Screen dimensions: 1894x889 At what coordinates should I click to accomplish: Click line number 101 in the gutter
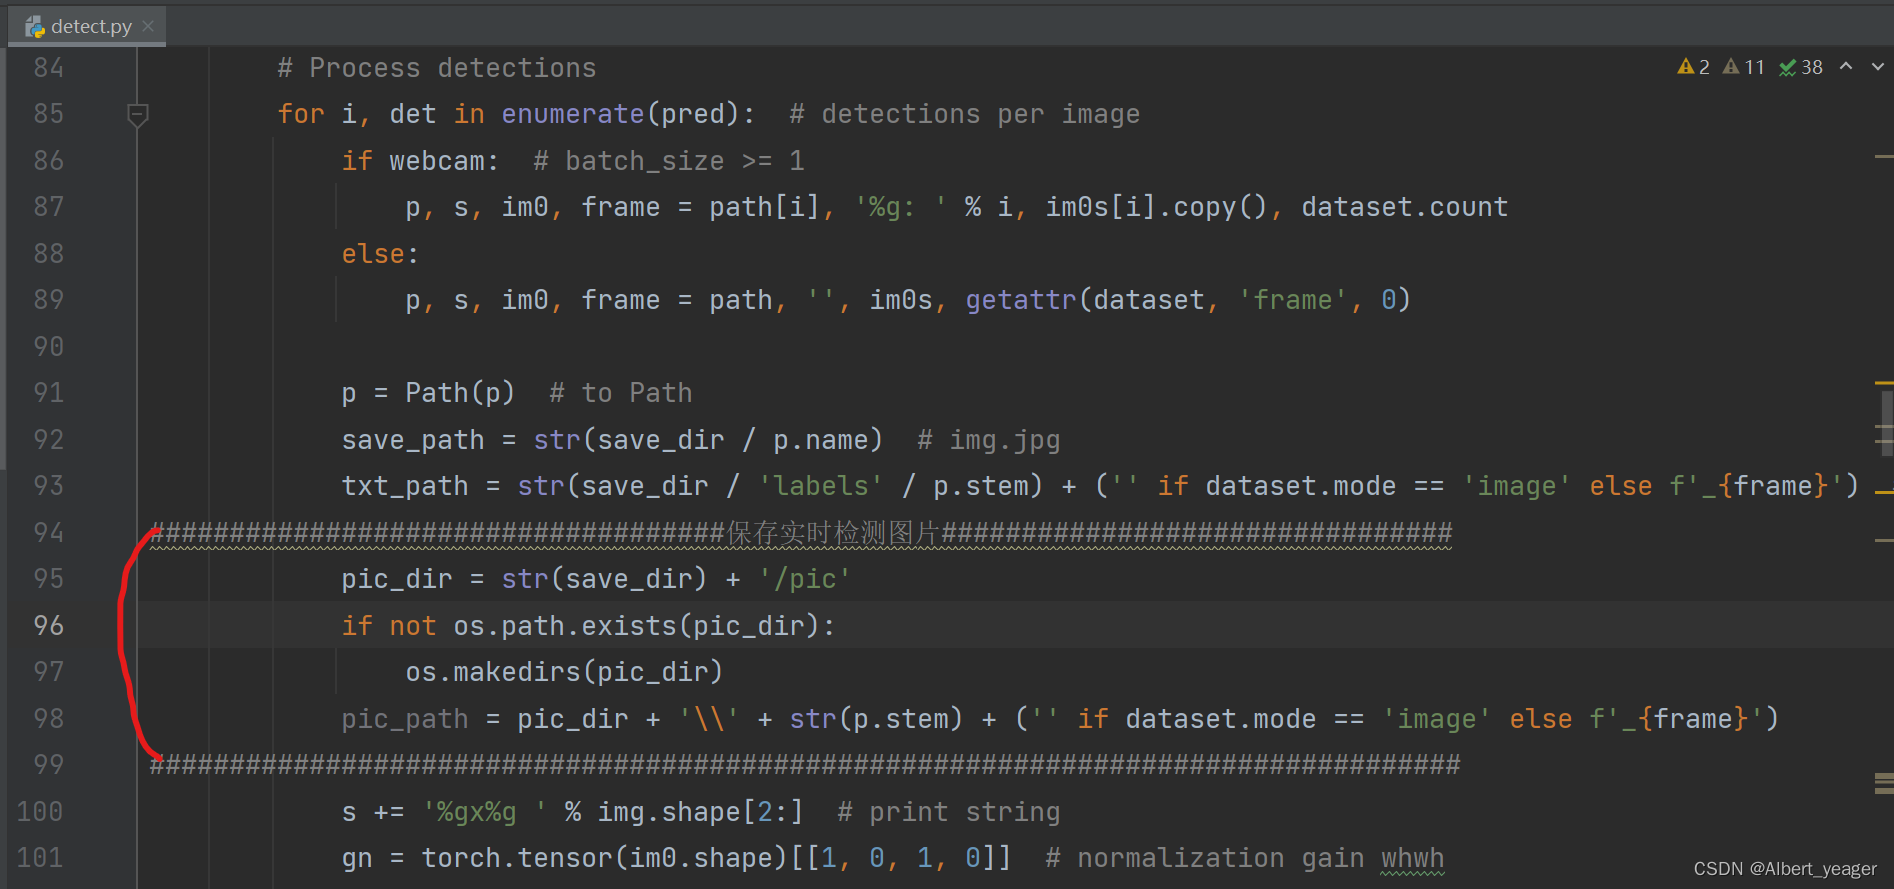[x=40, y=858]
